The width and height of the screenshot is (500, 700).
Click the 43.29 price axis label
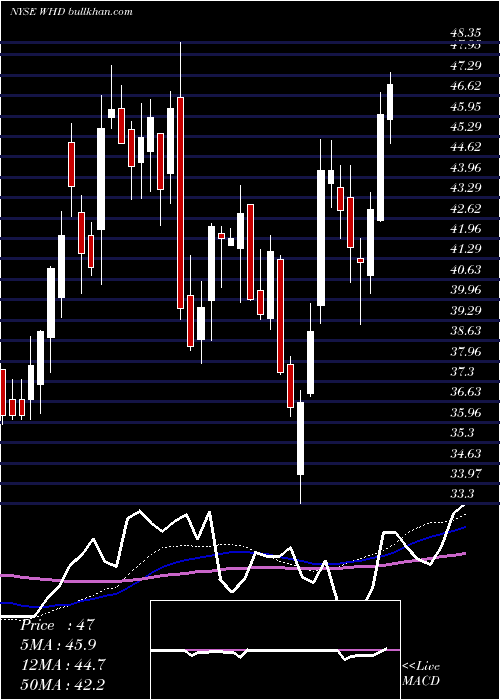(x=465, y=188)
